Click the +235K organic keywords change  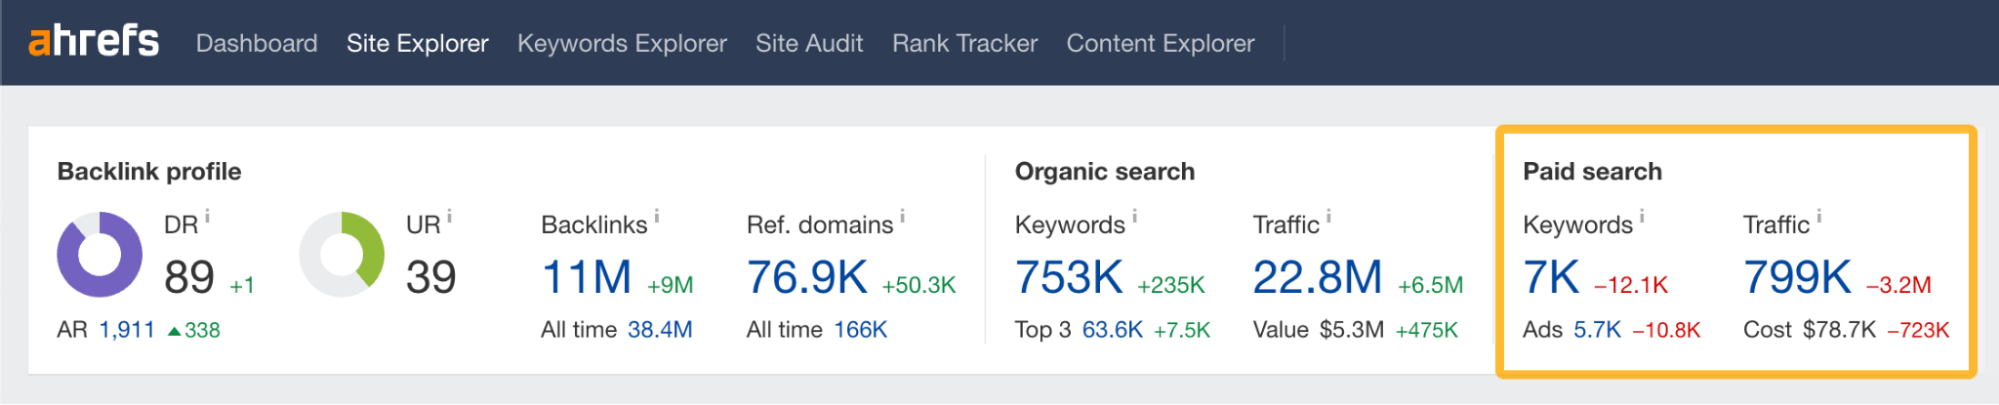click(x=1171, y=285)
